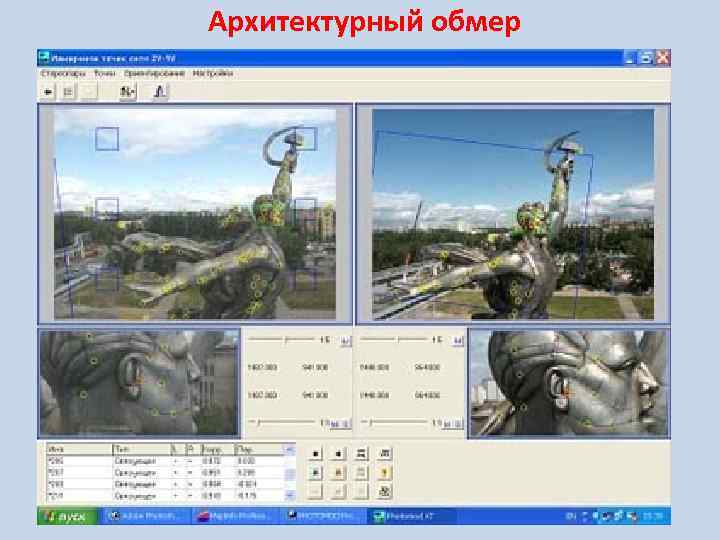This screenshot has height=540, width=720.
Task: Switch to Adobe Photoshop in the taskbar
Action: pos(147,517)
